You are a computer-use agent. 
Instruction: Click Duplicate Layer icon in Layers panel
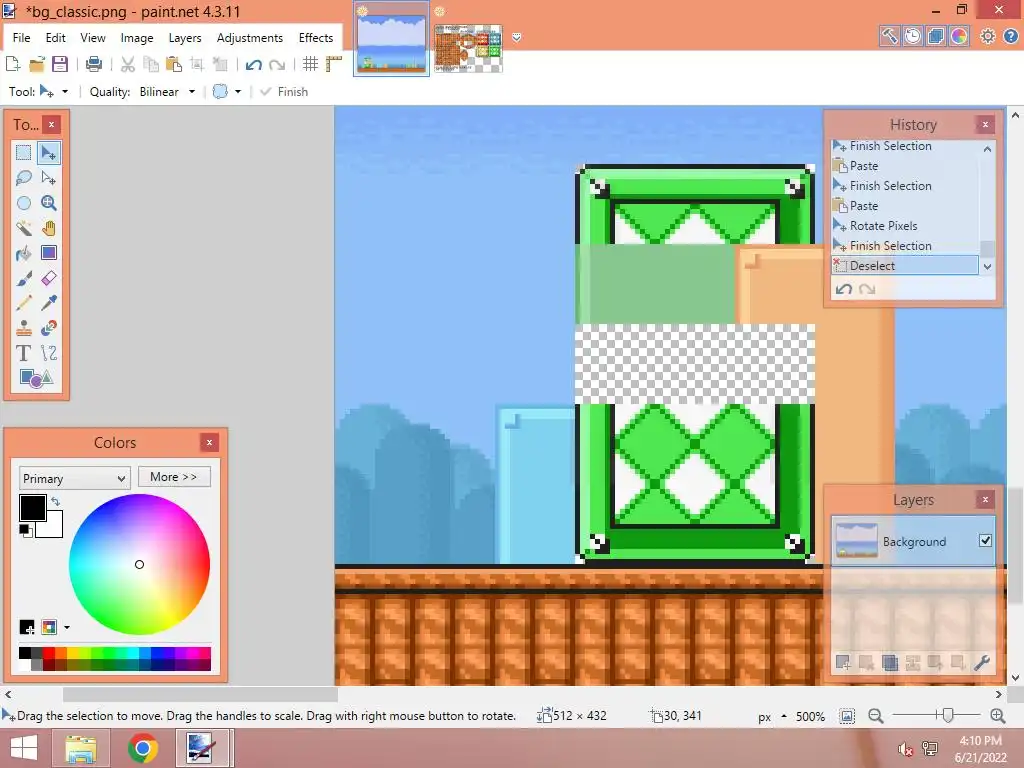pos(889,663)
